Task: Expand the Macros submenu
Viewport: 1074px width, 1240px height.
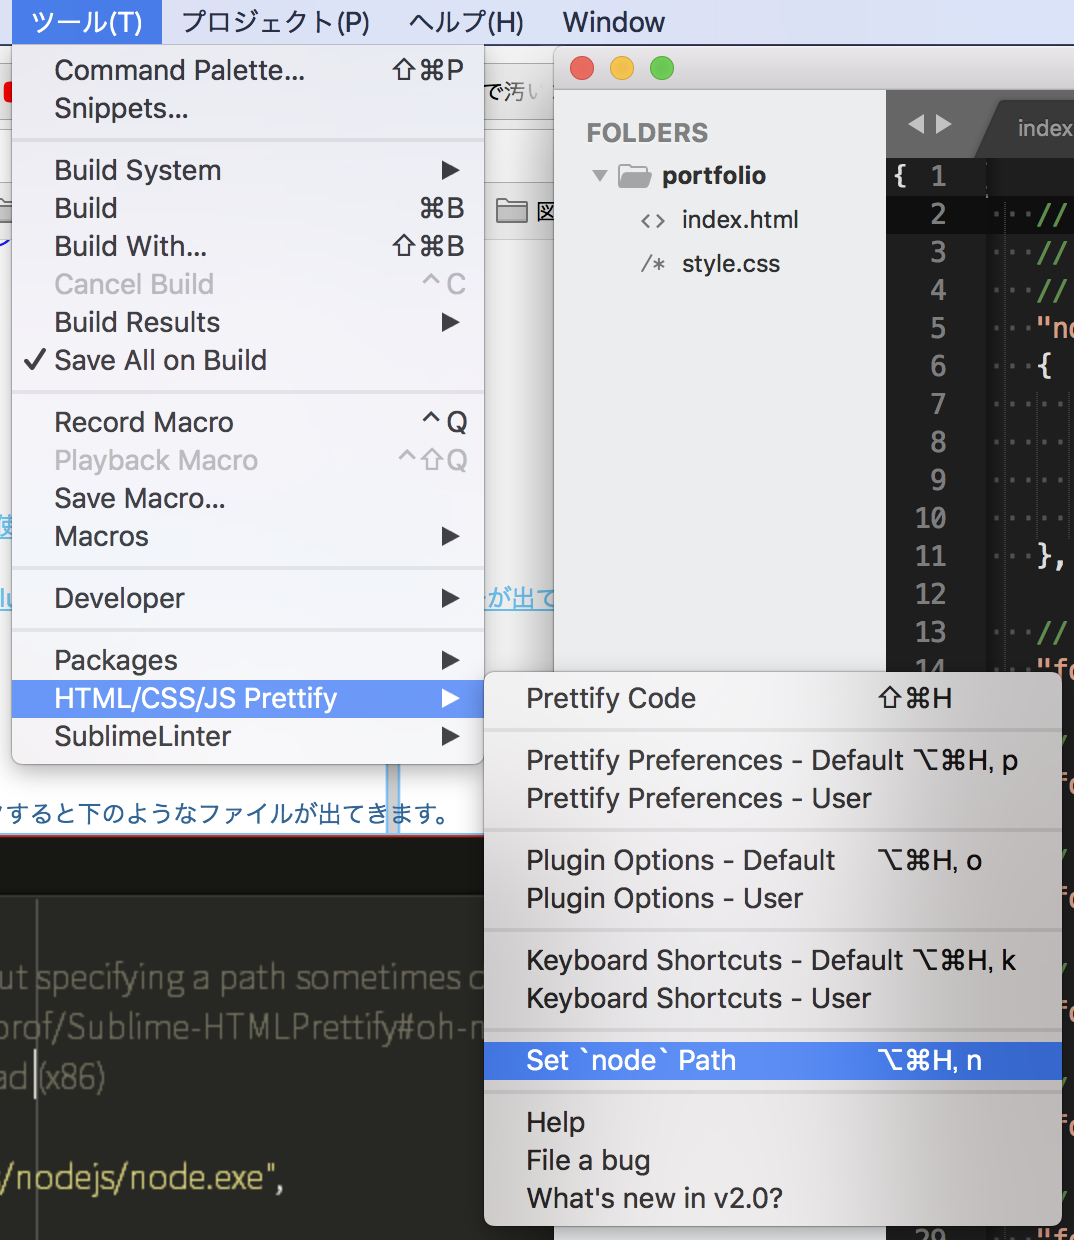Action: 101,536
